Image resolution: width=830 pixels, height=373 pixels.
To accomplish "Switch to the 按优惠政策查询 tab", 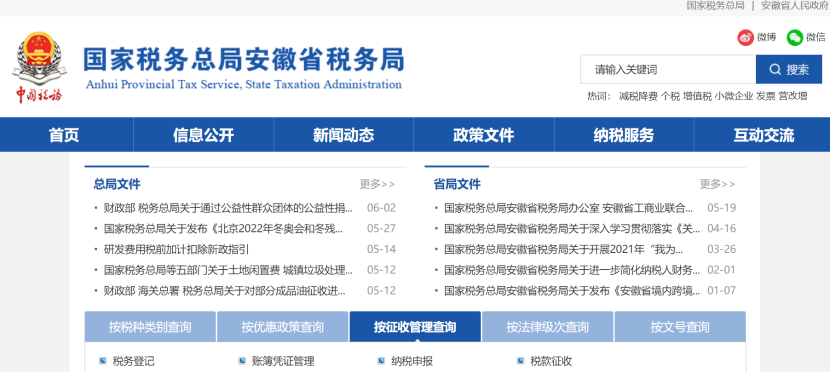I will pos(283,326).
